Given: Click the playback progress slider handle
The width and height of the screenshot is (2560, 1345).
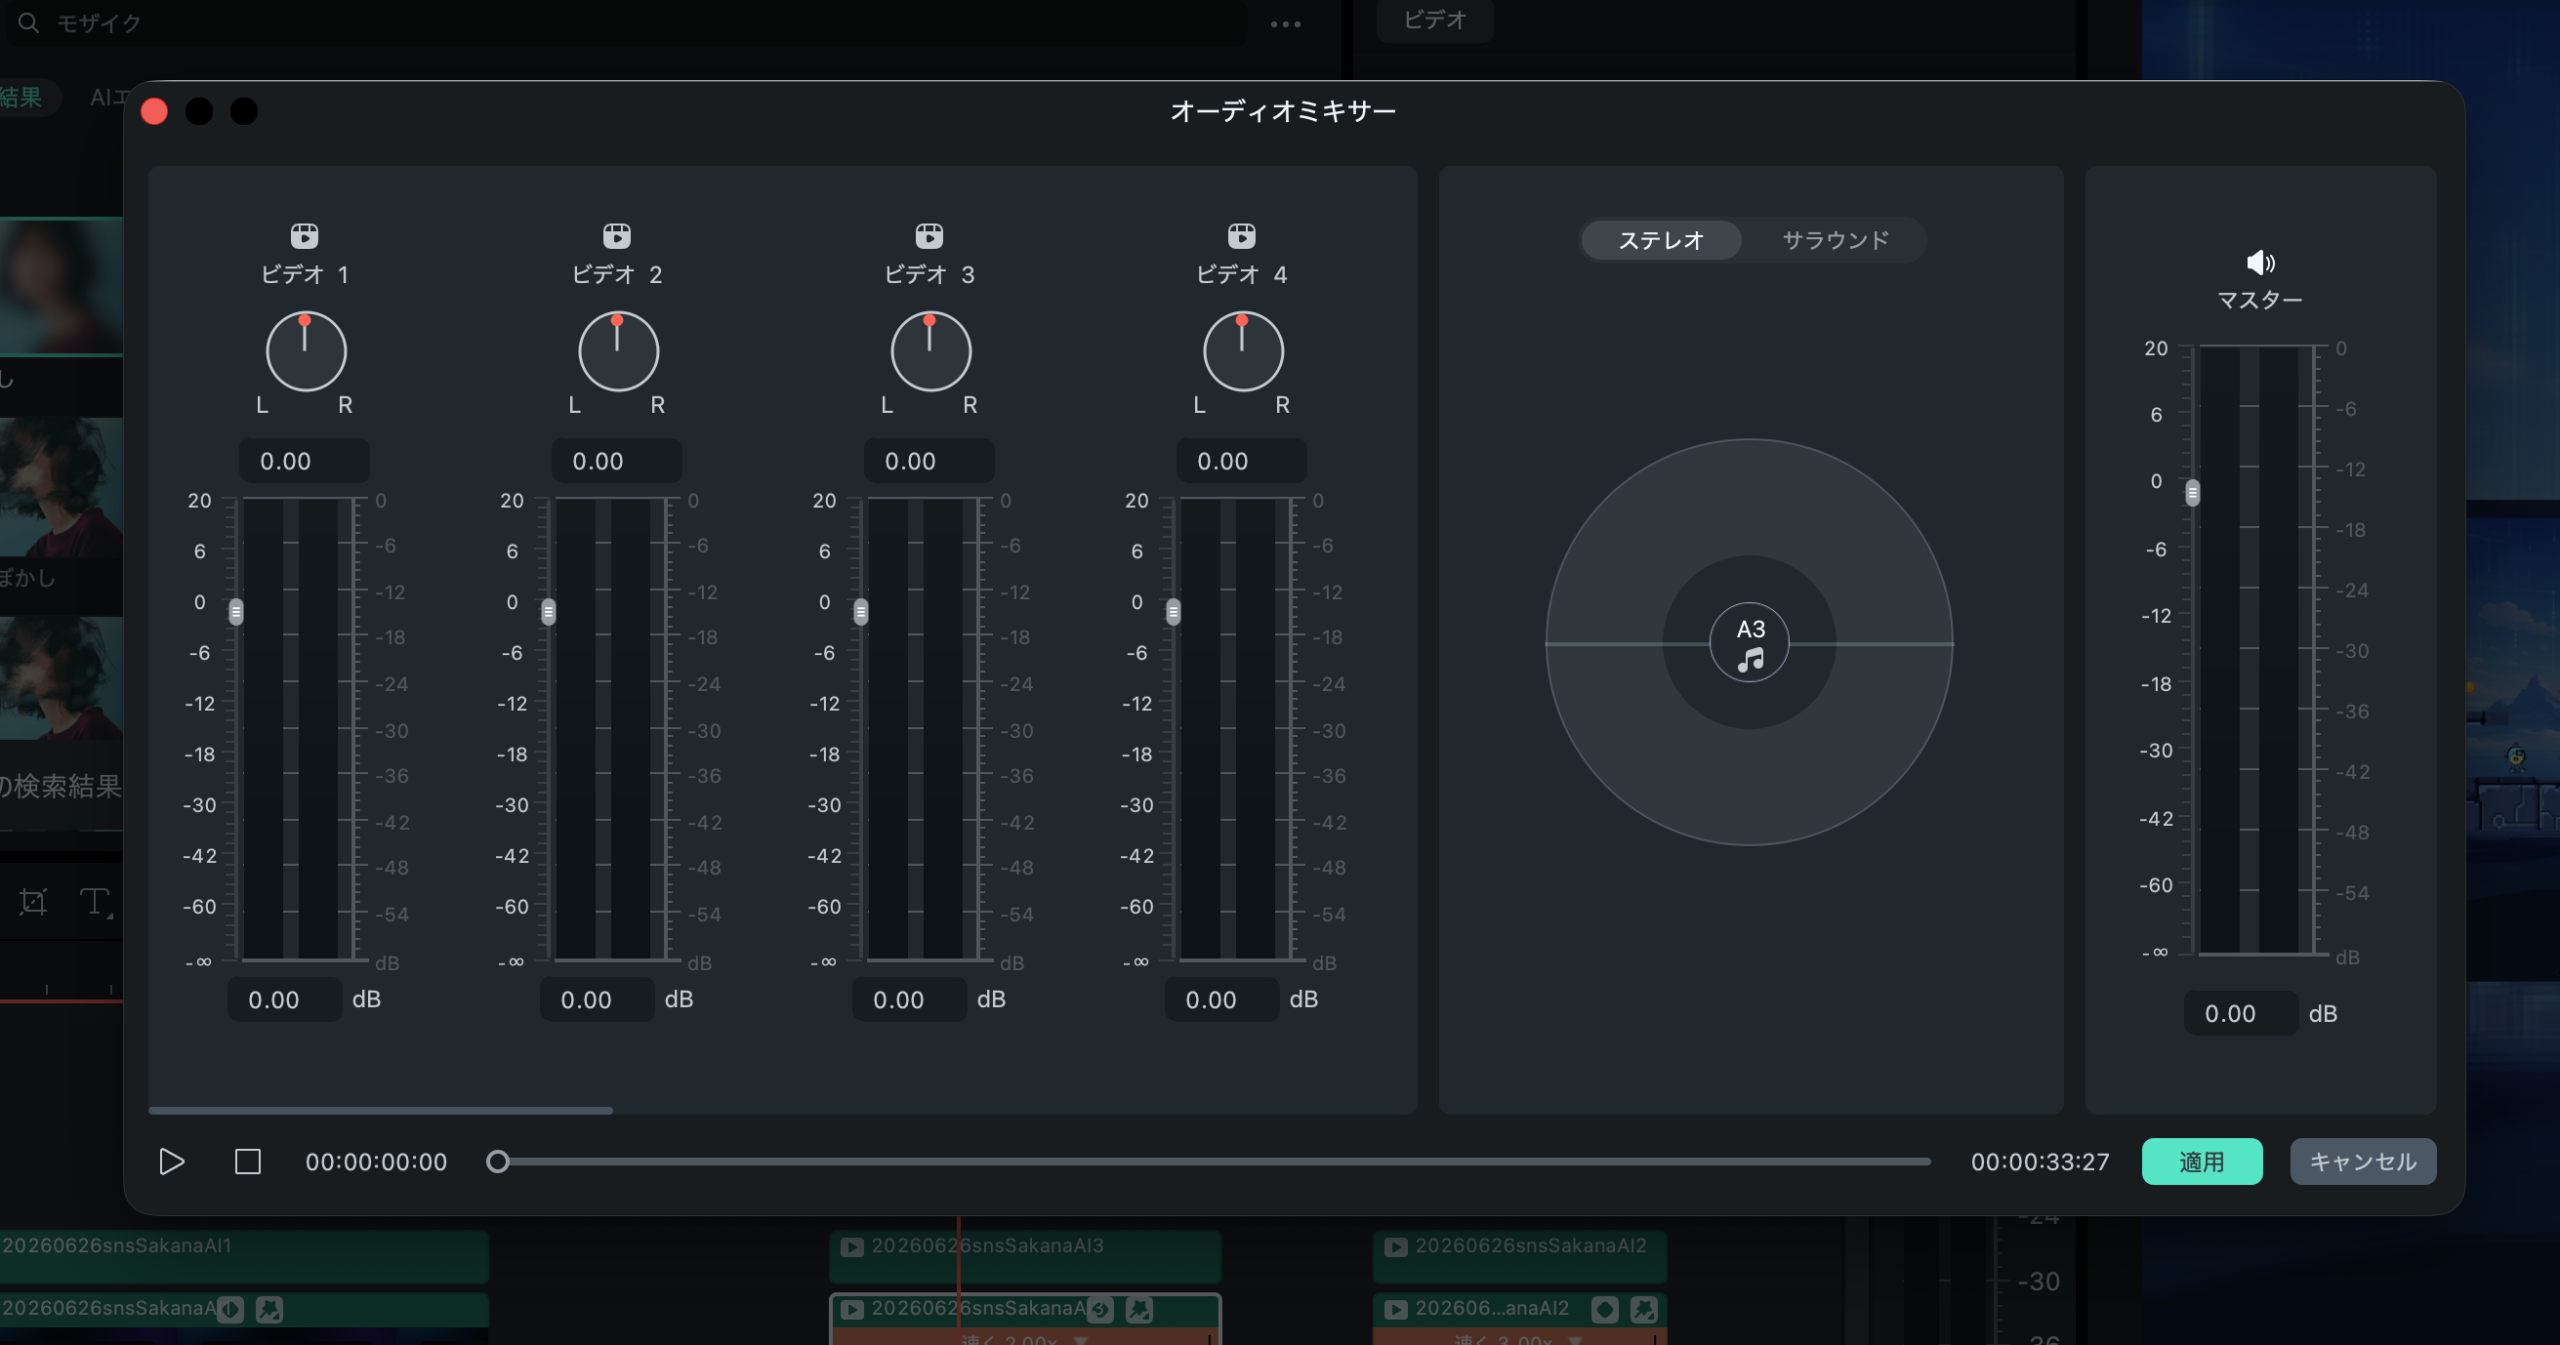Looking at the screenshot, I should [497, 1161].
